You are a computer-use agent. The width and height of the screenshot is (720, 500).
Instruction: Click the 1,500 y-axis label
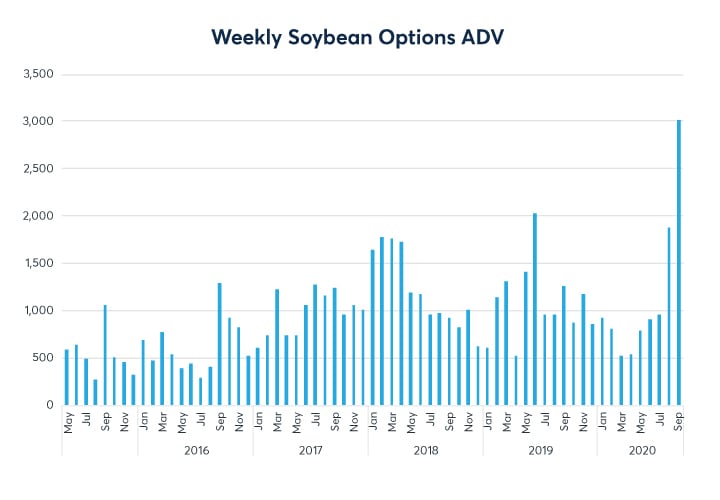coord(37,263)
